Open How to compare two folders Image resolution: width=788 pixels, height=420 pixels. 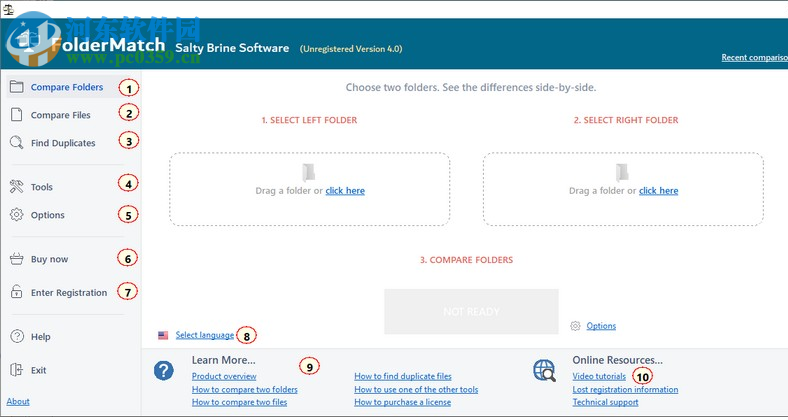tap(245, 389)
